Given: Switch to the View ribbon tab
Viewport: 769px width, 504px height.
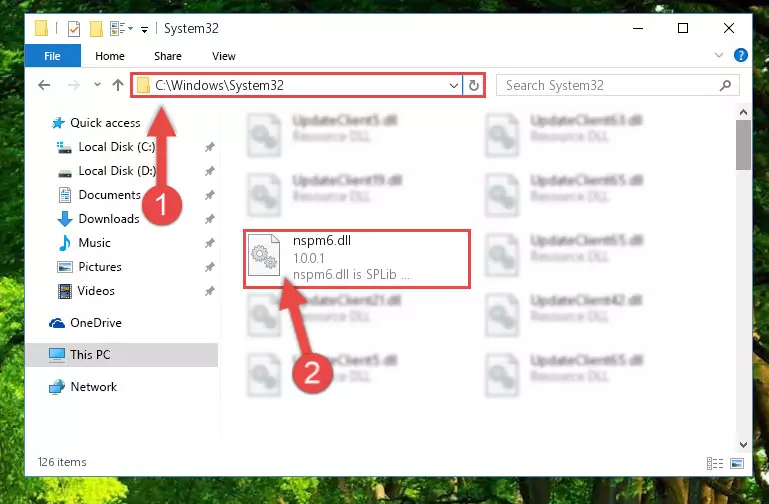Looking at the screenshot, I should (224, 56).
